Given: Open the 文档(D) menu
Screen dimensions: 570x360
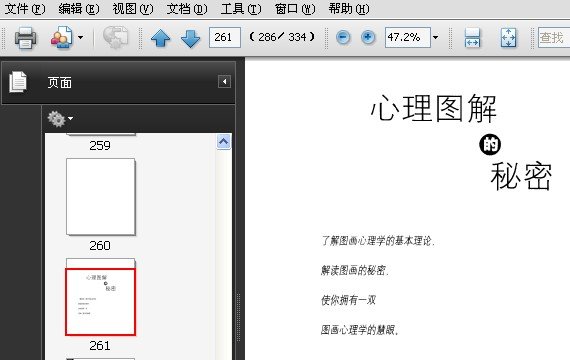Looking at the screenshot, I should pos(187,9).
